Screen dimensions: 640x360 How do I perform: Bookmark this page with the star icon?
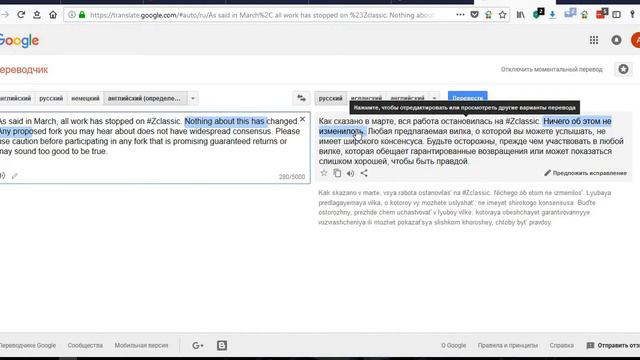[502, 15]
